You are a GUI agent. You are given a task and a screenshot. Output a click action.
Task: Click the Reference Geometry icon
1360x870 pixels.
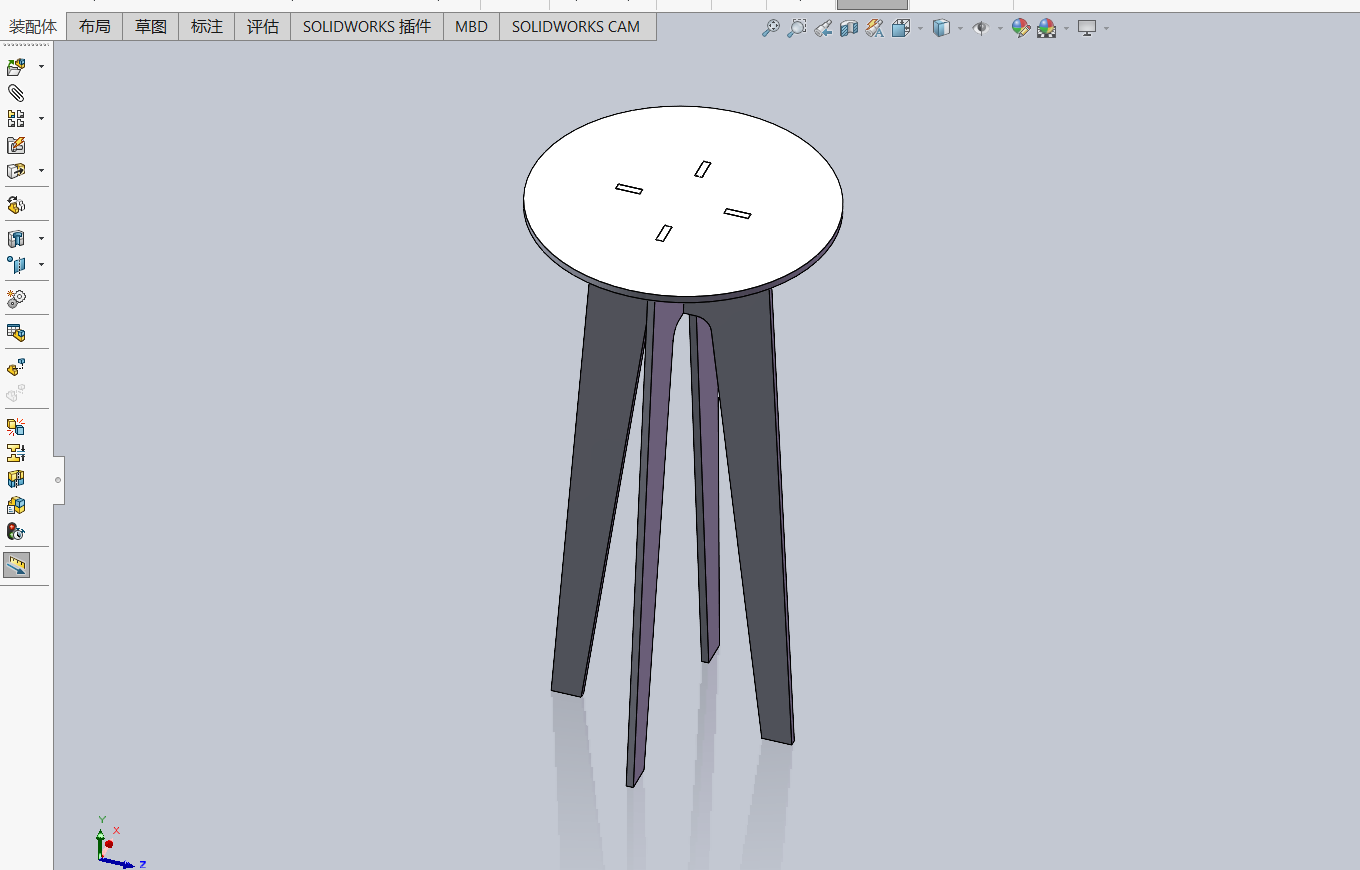click(x=16, y=264)
